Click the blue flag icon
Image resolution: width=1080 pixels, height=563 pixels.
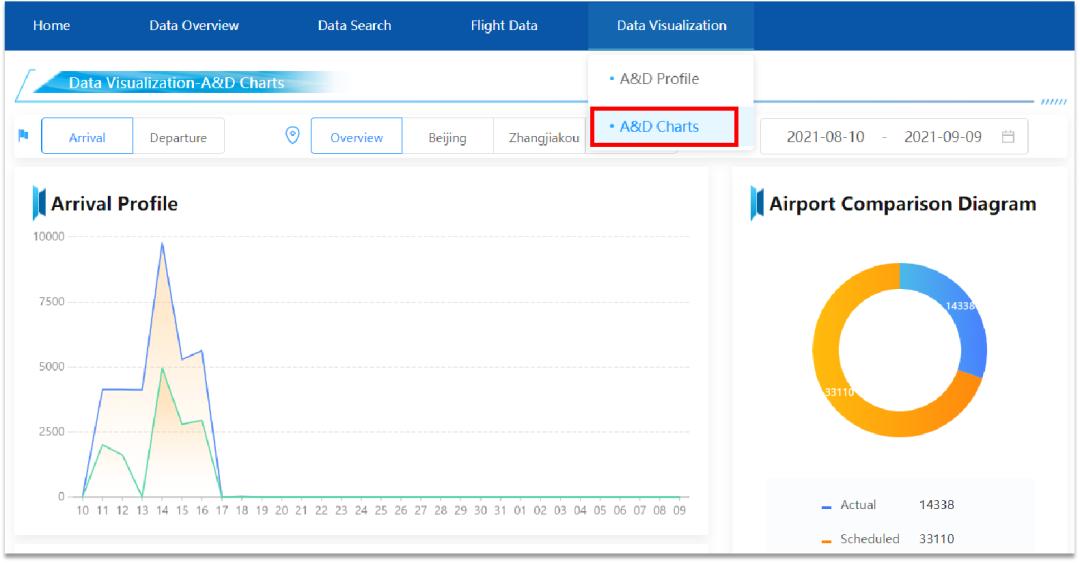23,135
